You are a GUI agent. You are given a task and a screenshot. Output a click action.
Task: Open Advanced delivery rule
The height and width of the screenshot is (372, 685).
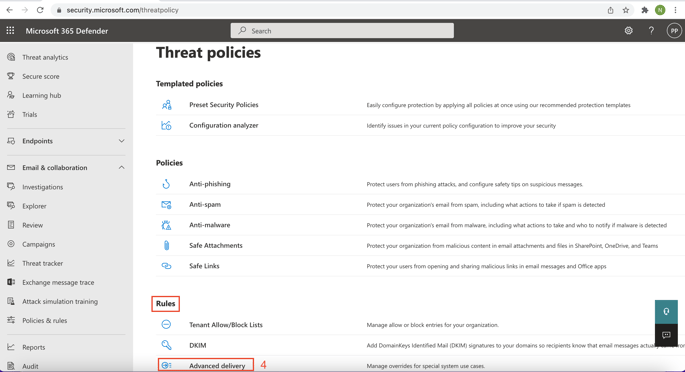pyautogui.click(x=217, y=366)
